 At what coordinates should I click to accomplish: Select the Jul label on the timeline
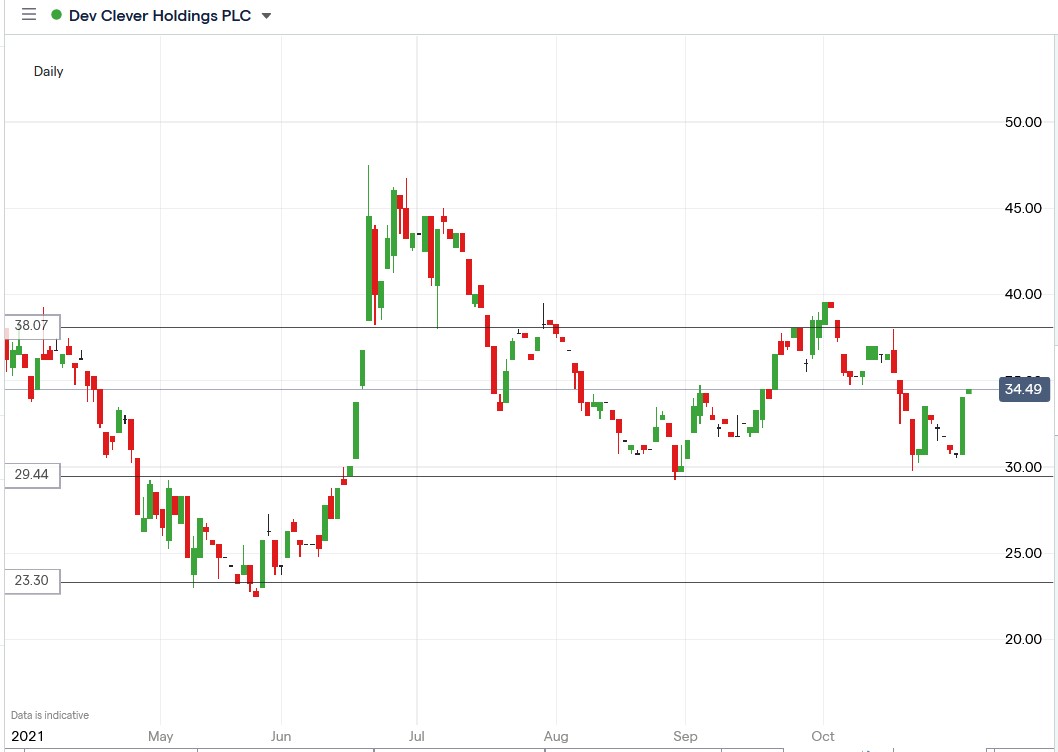click(416, 736)
